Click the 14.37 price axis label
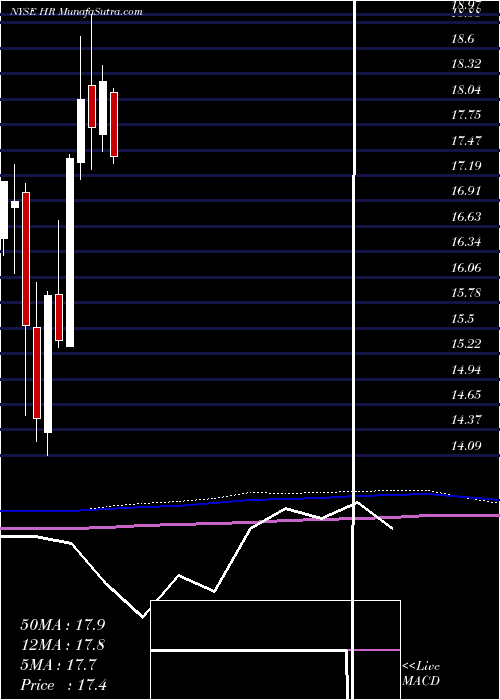 (466, 420)
